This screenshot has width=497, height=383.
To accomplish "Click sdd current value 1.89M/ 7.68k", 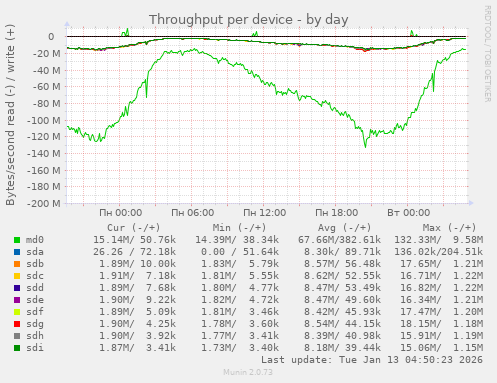I will click(137, 288).
